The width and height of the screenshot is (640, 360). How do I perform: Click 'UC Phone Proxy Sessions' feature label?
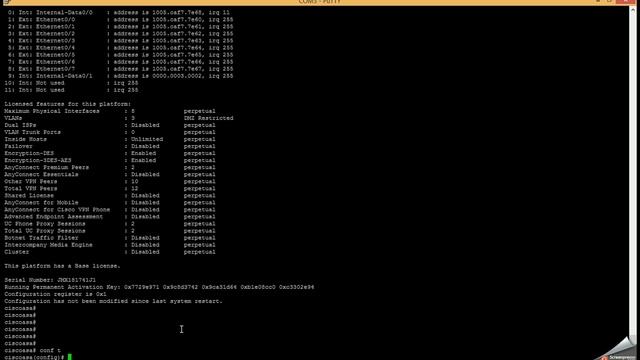[45, 224]
